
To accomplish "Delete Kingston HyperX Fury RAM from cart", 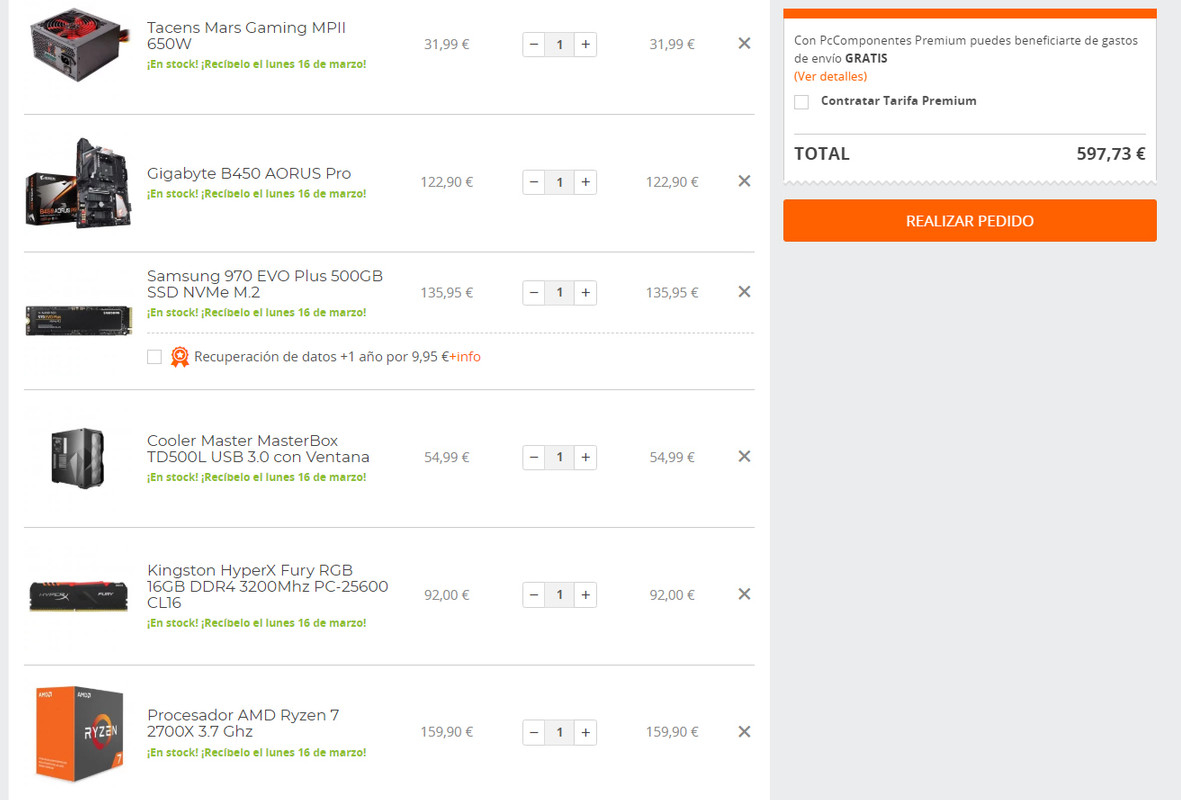I will [744, 594].
